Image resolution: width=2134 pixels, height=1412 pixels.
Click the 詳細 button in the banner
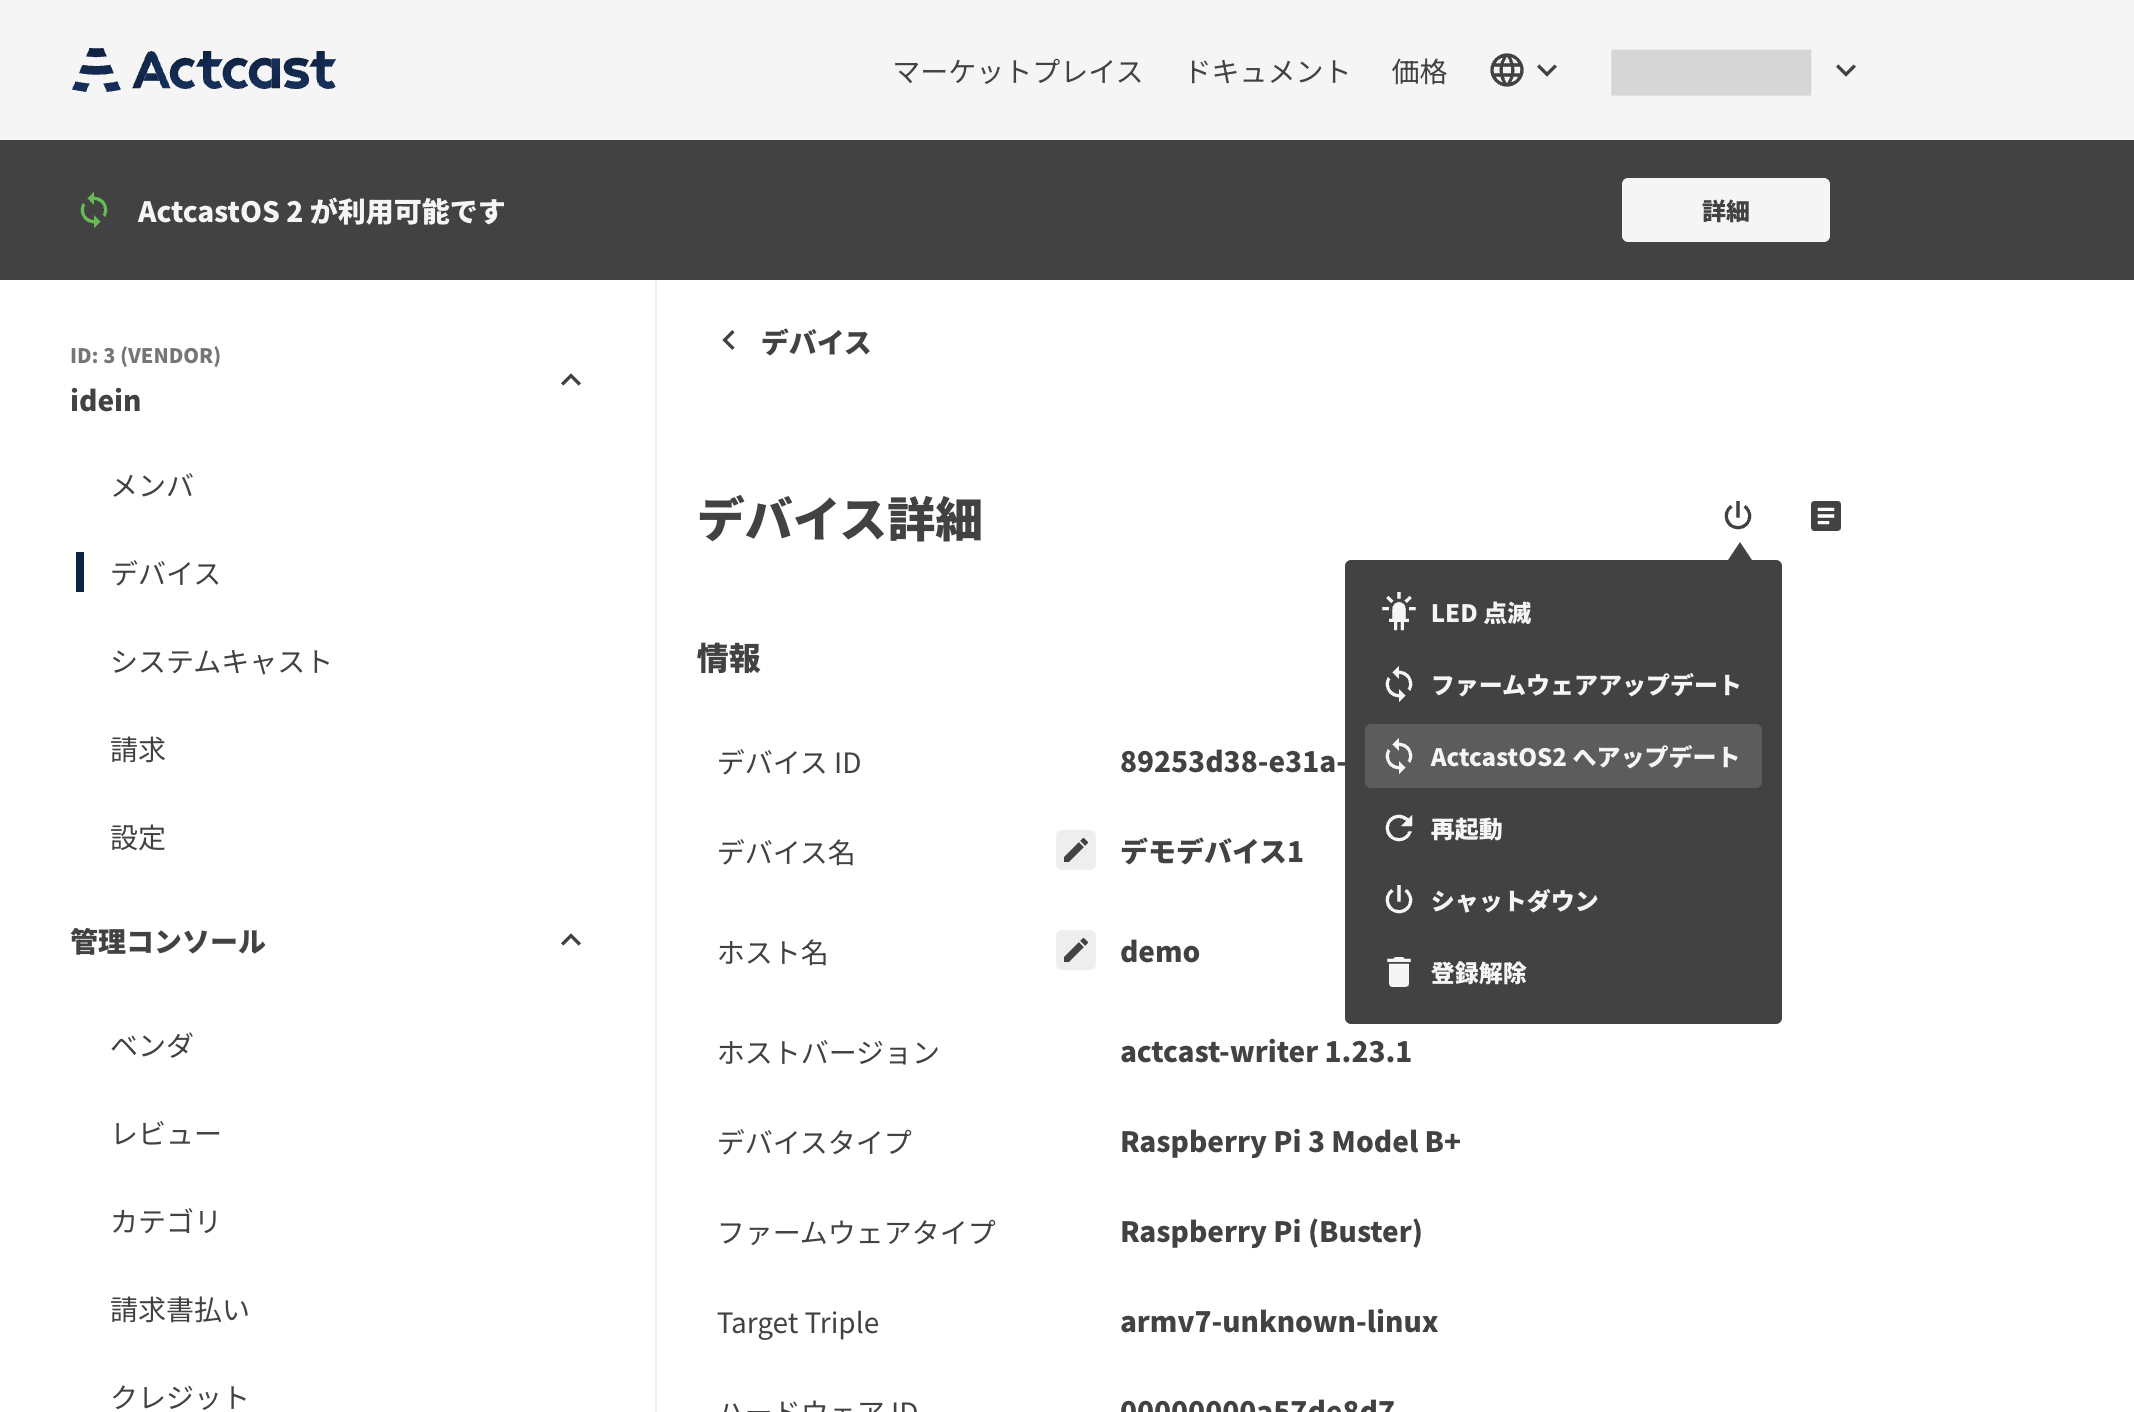tap(1725, 210)
